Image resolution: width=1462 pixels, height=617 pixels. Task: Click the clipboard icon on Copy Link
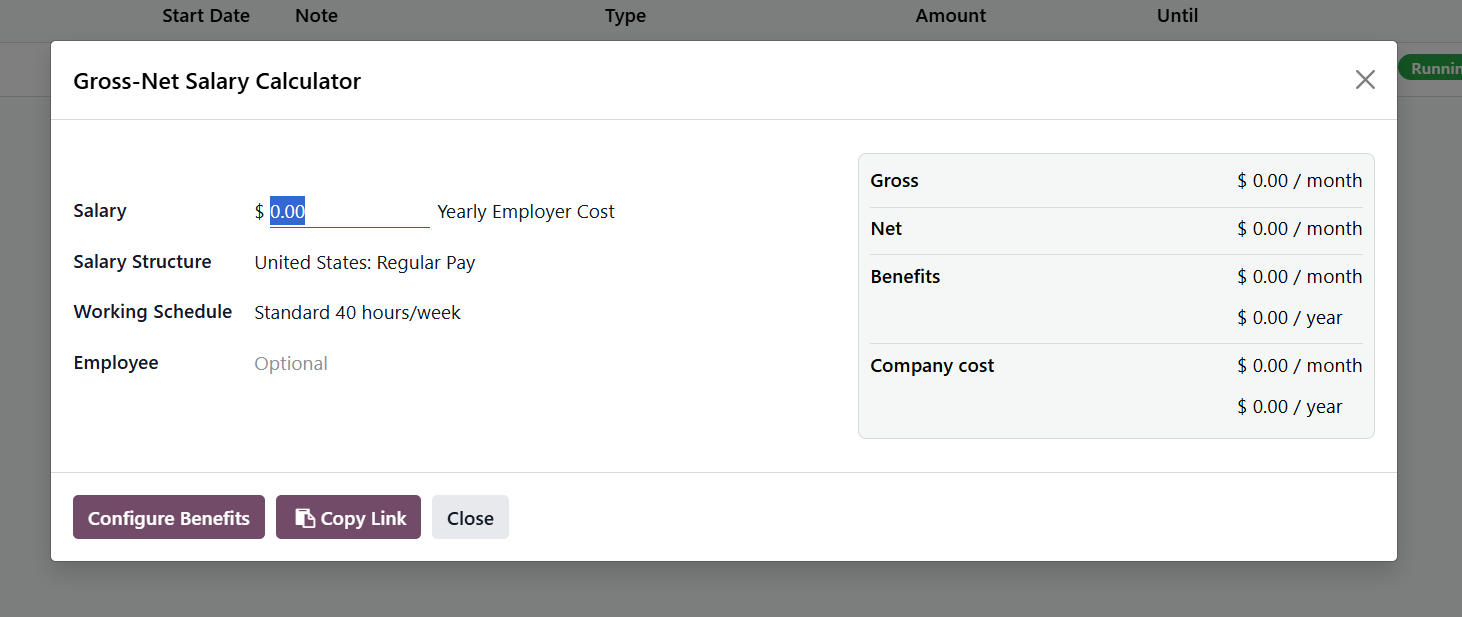click(305, 518)
